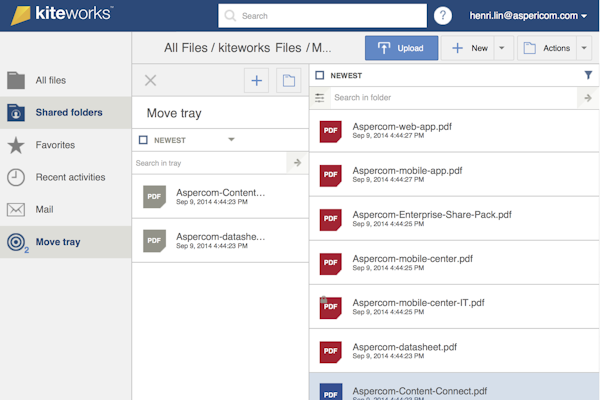
Task: Select Move tray in sidebar
Action: (66, 242)
